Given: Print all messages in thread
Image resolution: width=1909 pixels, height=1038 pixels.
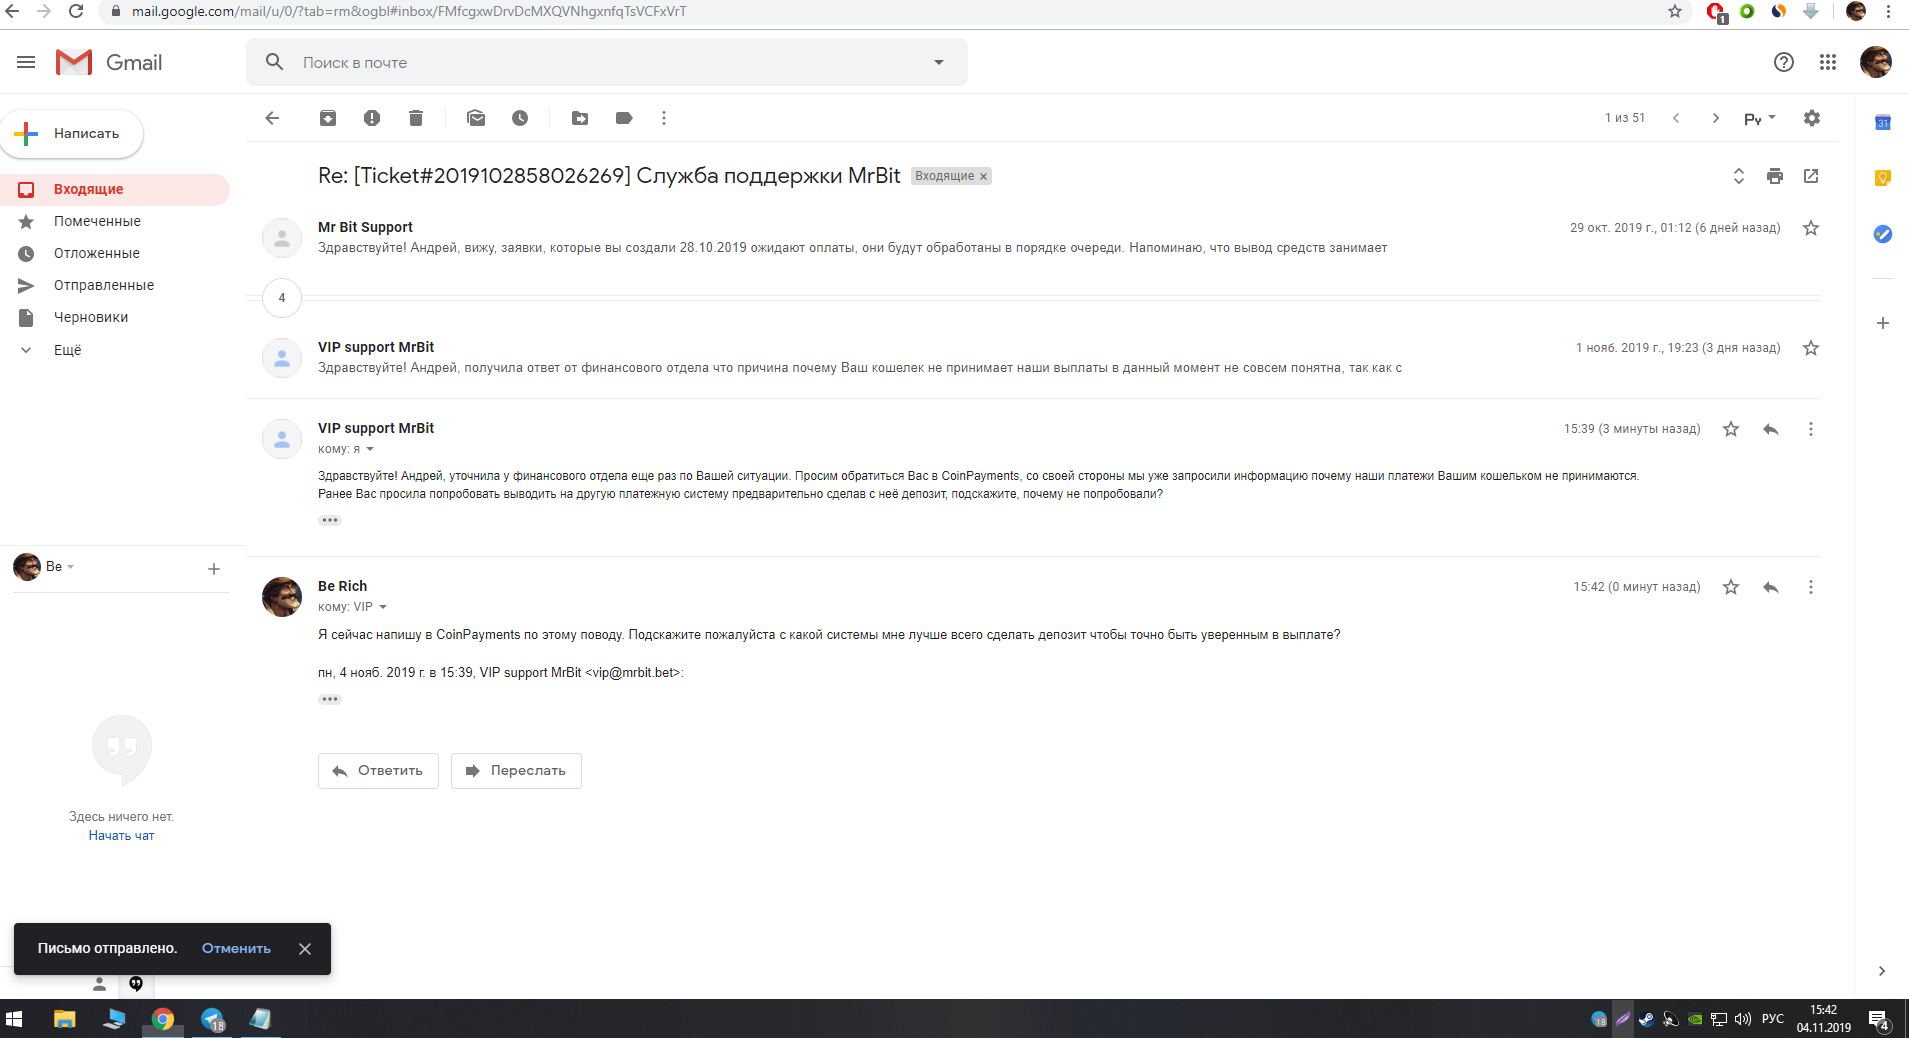Looking at the screenshot, I should 1775,176.
